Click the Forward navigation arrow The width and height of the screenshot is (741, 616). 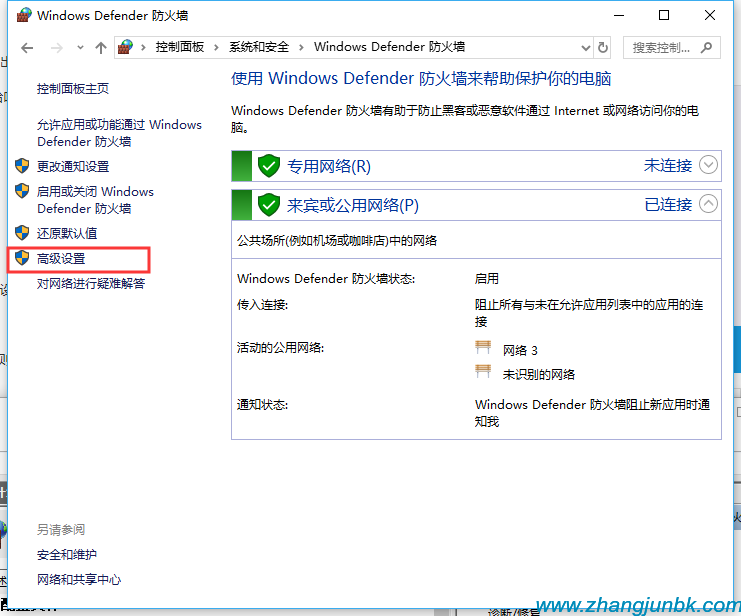coord(56,48)
